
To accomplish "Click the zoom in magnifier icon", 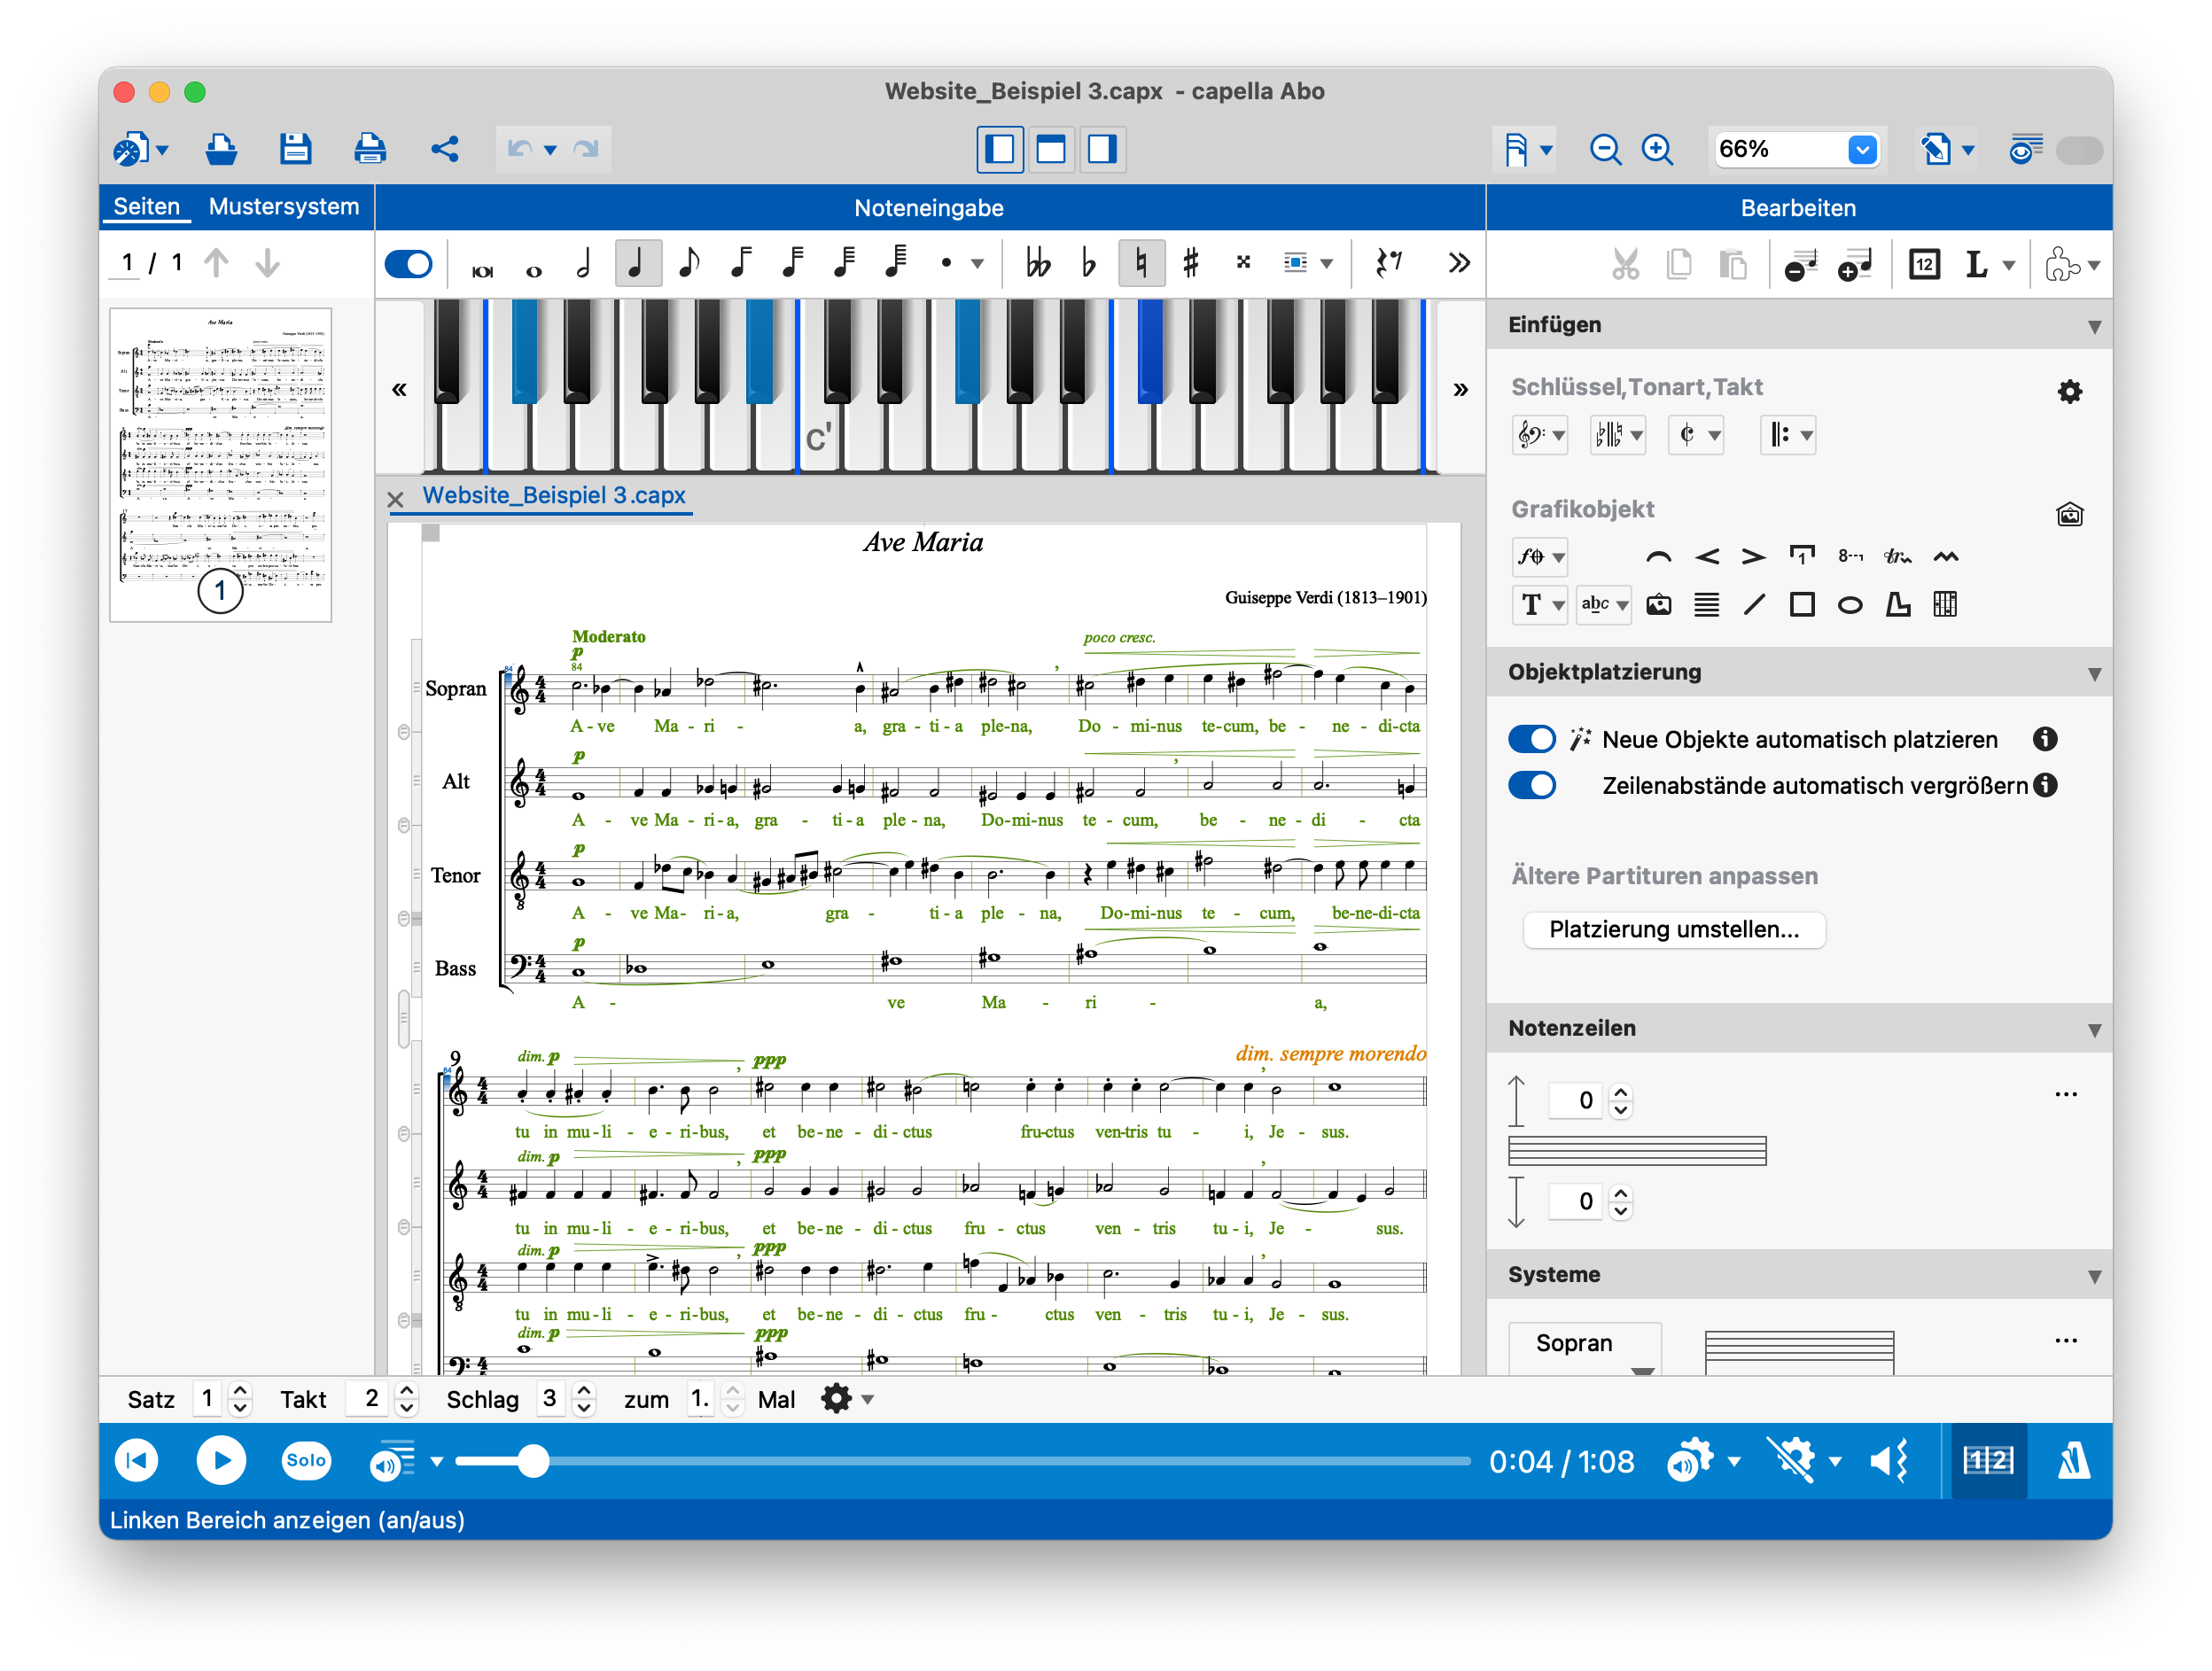I will click(1657, 149).
